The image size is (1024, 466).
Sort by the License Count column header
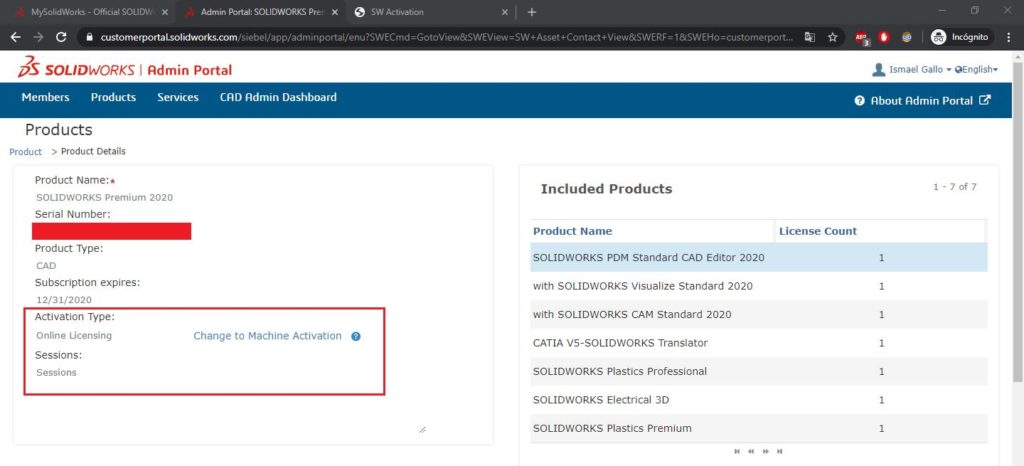click(x=818, y=231)
